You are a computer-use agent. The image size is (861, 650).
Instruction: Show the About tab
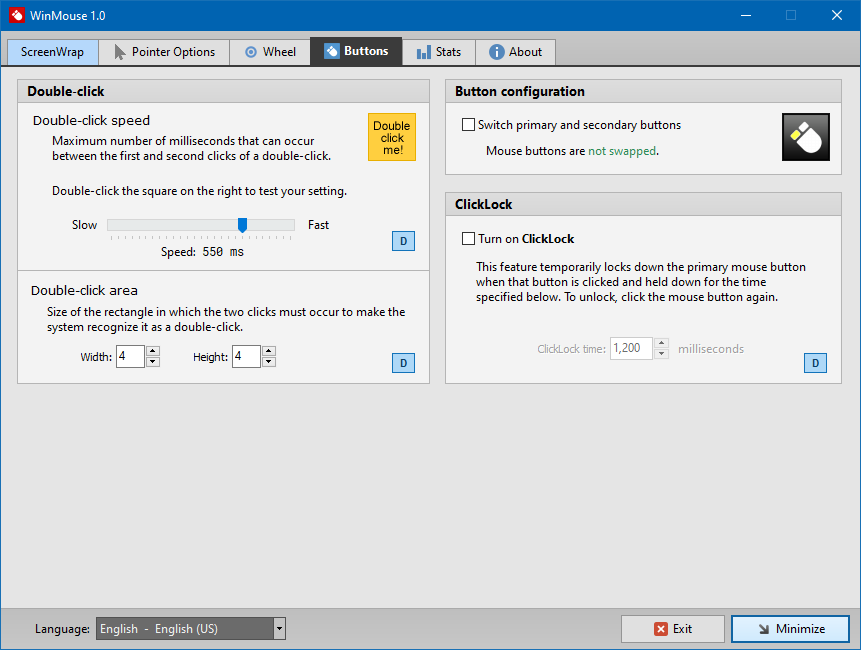(516, 52)
